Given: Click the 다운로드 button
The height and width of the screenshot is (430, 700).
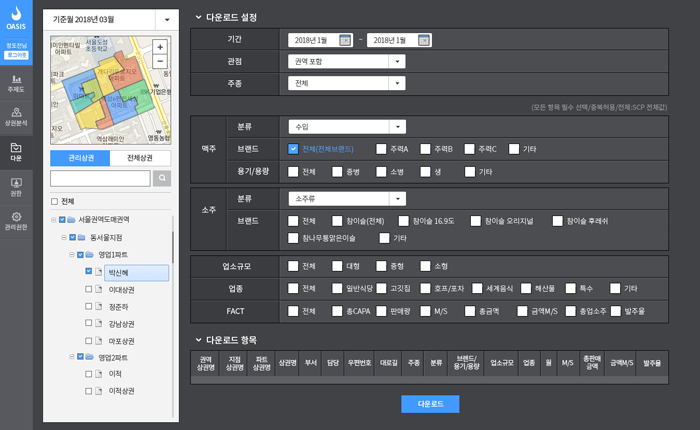Looking at the screenshot, I should [x=430, y=404].
